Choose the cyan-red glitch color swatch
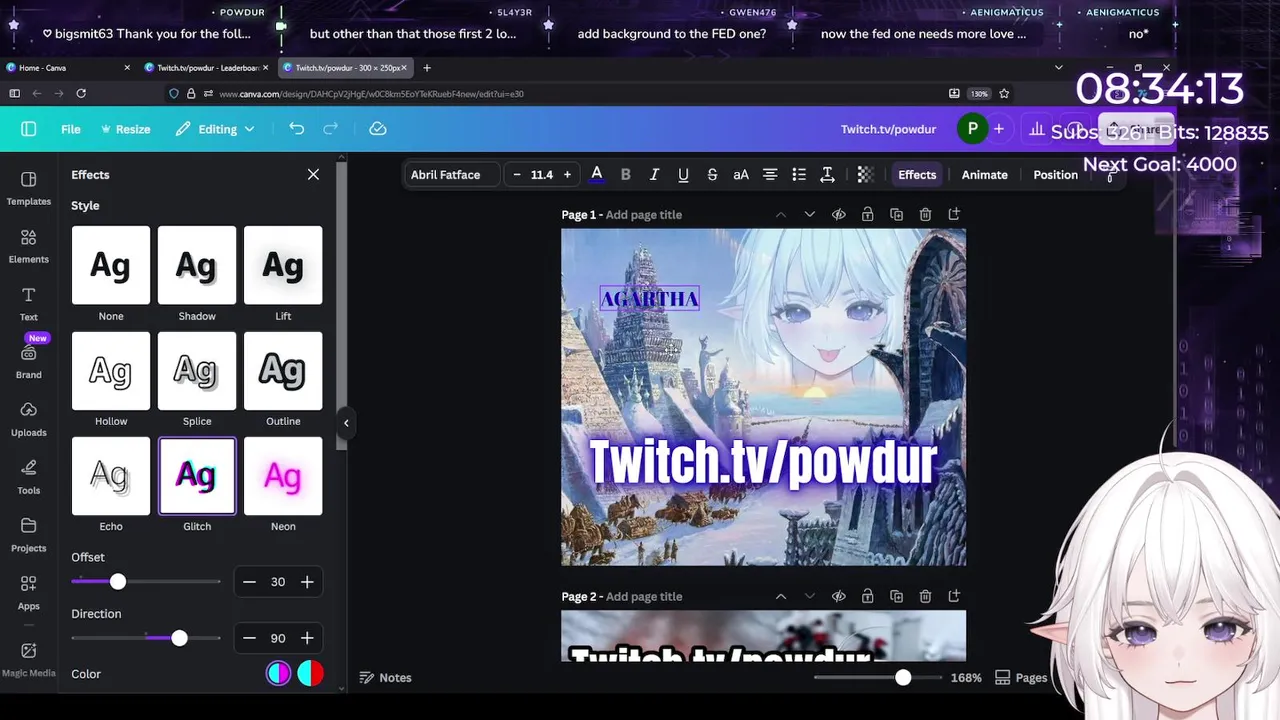This screenshot has width=1280, height=720. [310, 674]
